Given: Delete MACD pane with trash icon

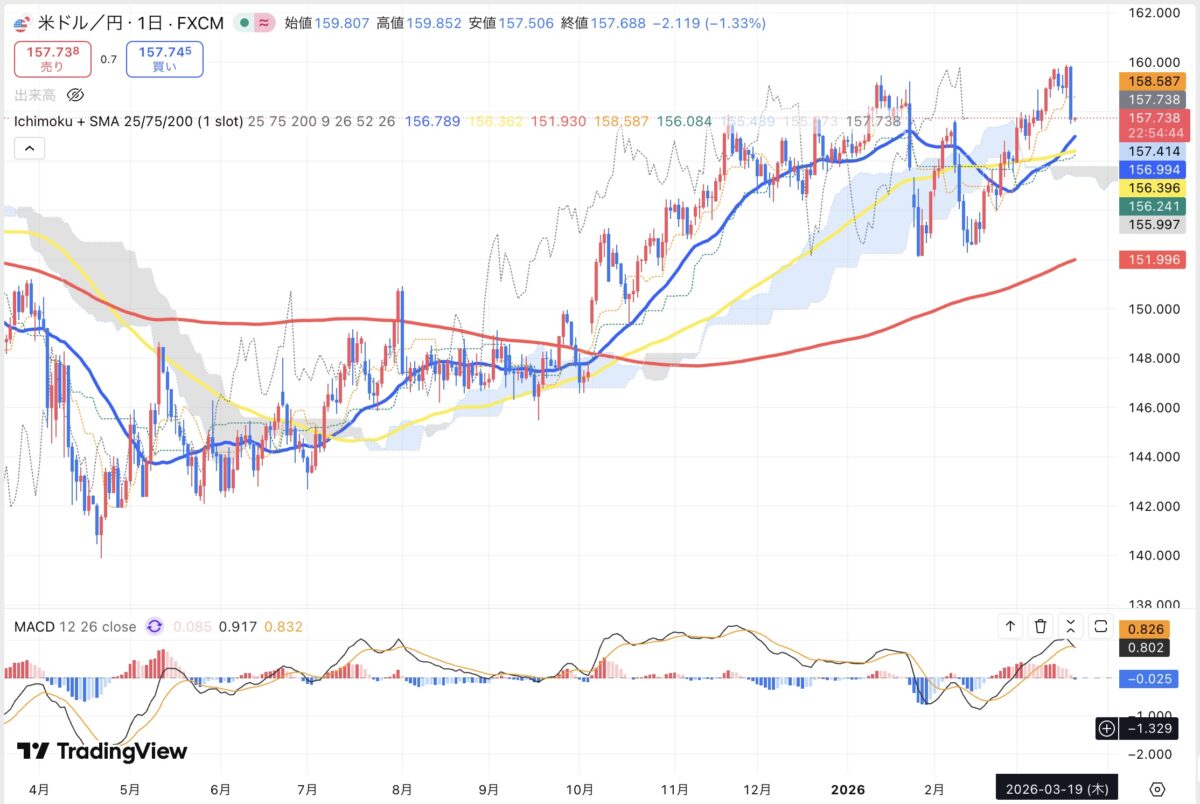Looking at the screenshot, I should (1040, 626).
